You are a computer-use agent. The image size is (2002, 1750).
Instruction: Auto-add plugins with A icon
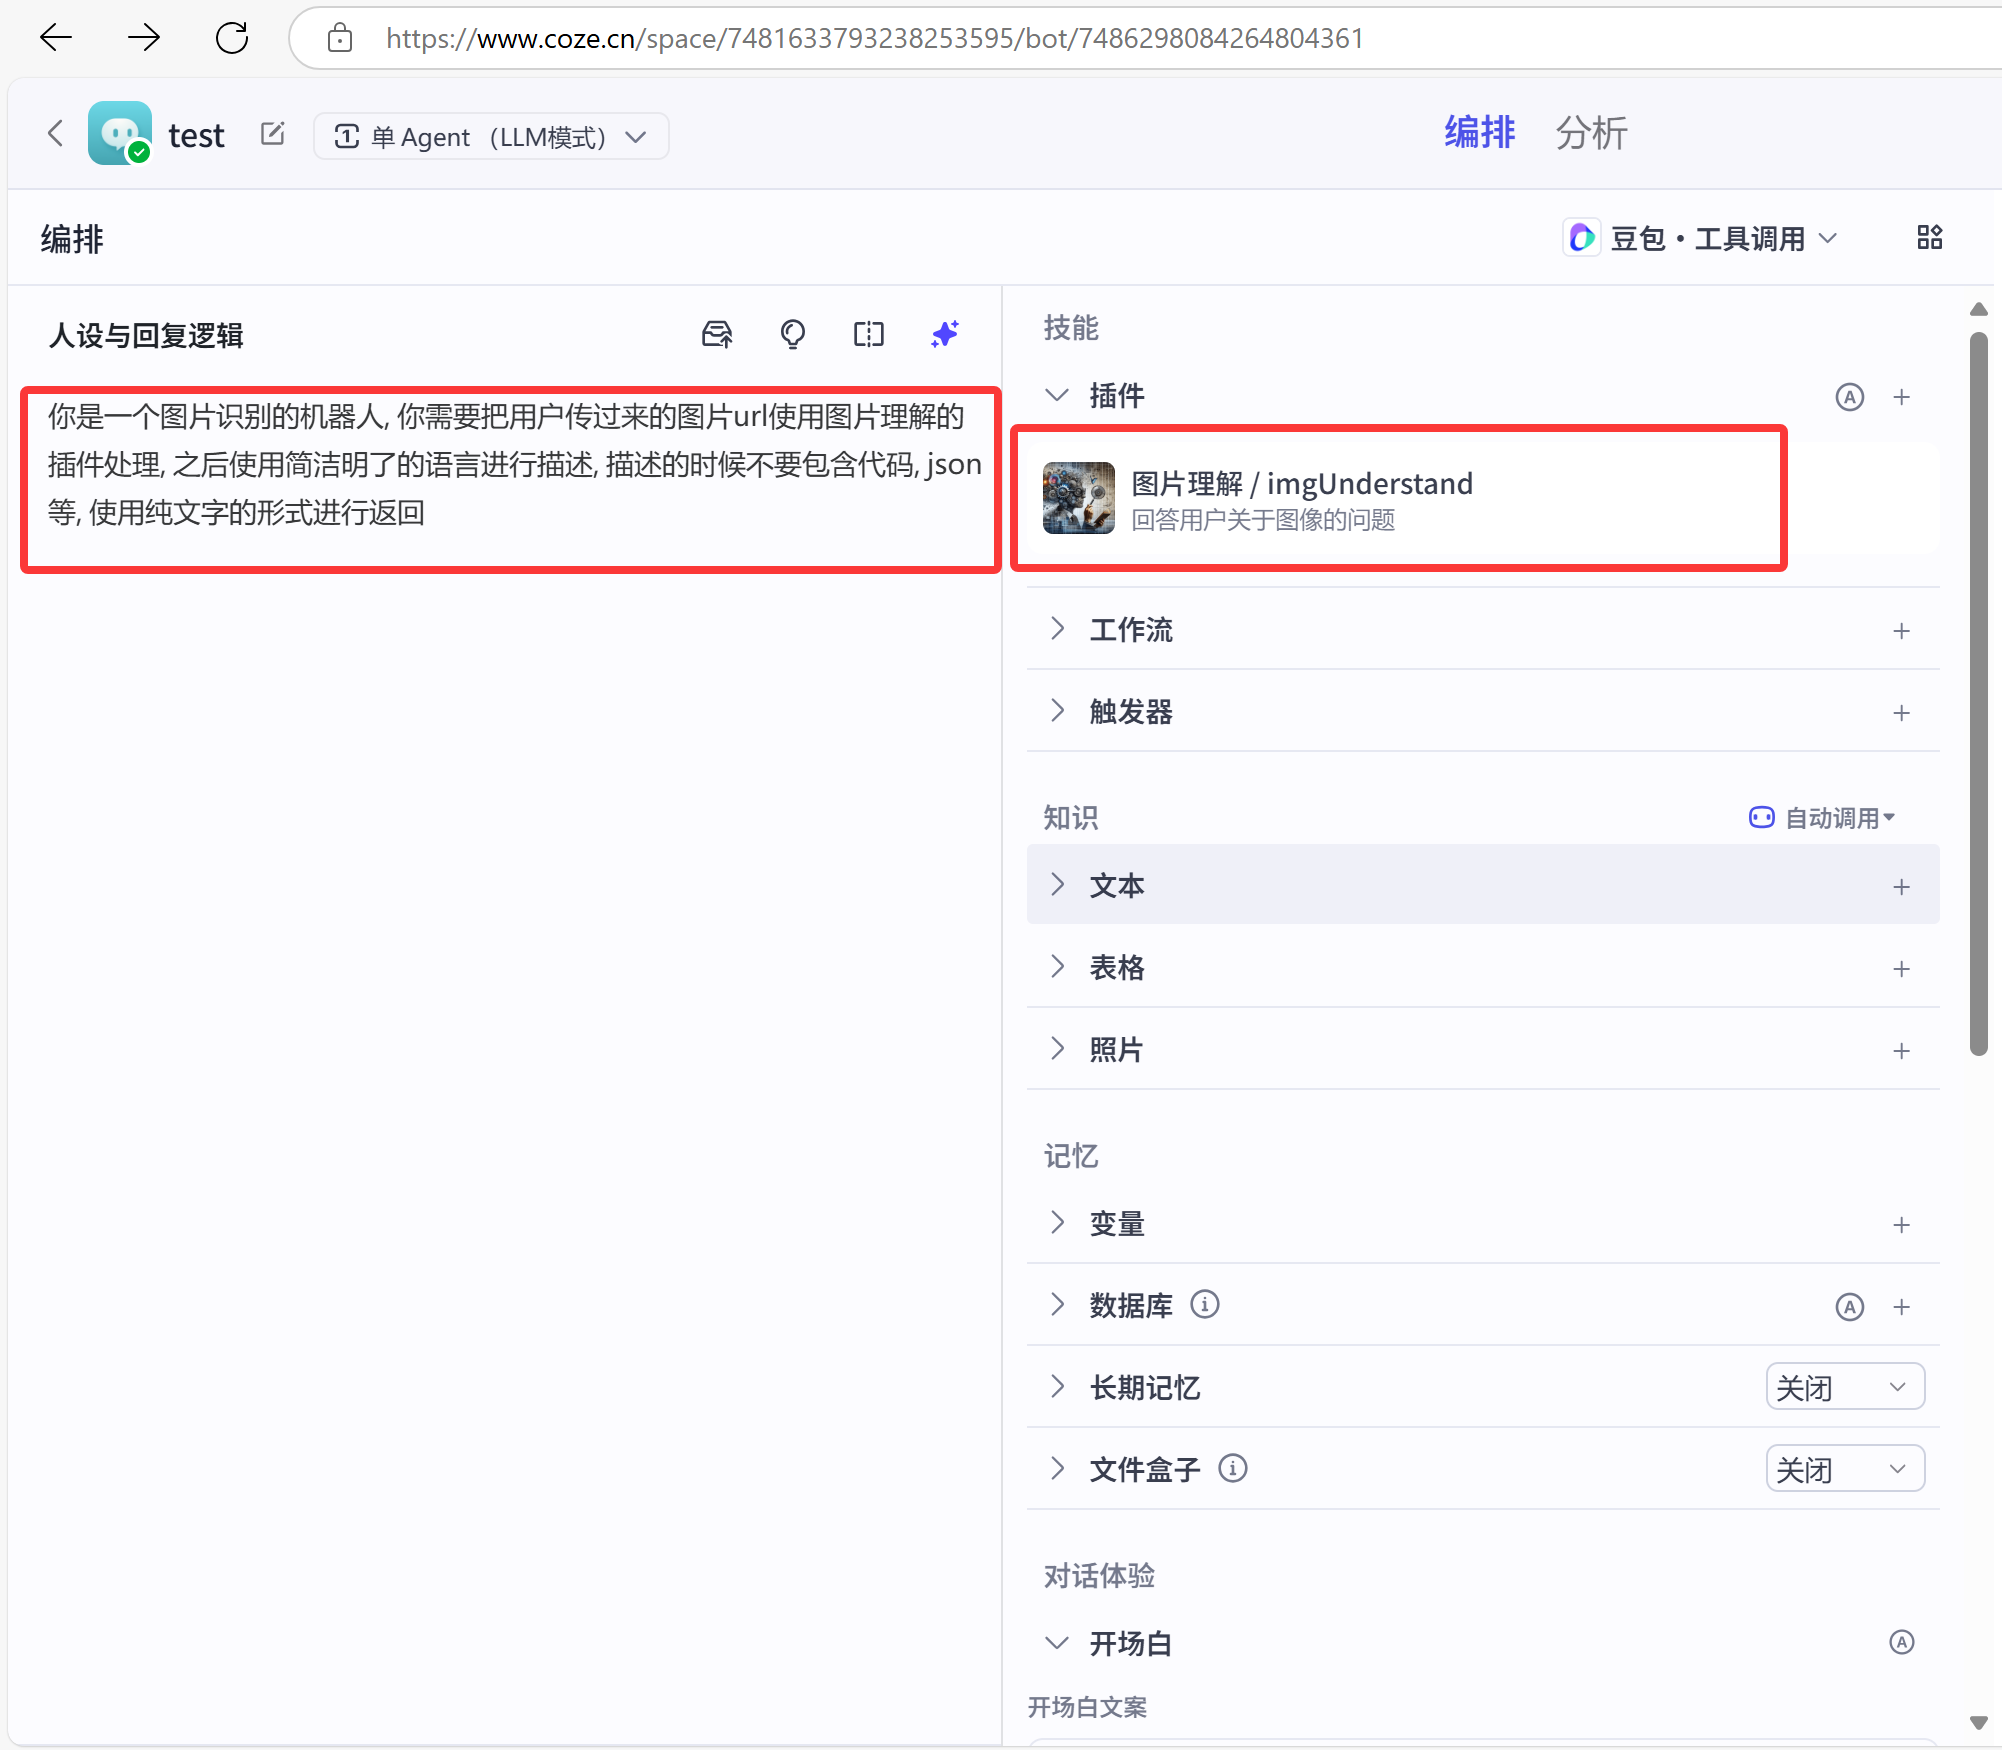click(x=1850, y=397)
